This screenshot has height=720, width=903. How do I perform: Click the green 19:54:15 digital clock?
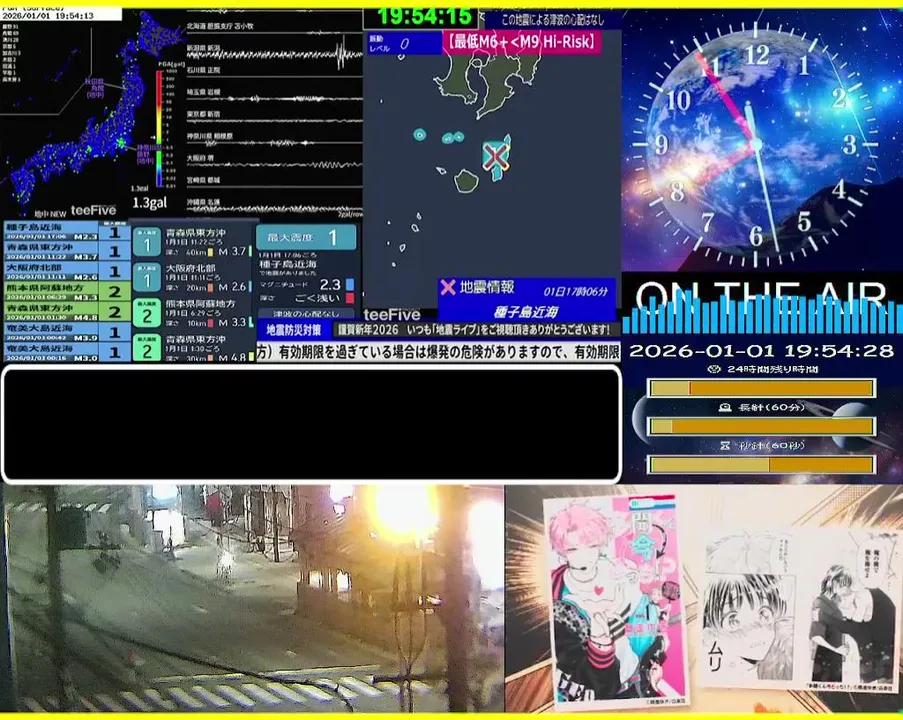coord(425,17)
